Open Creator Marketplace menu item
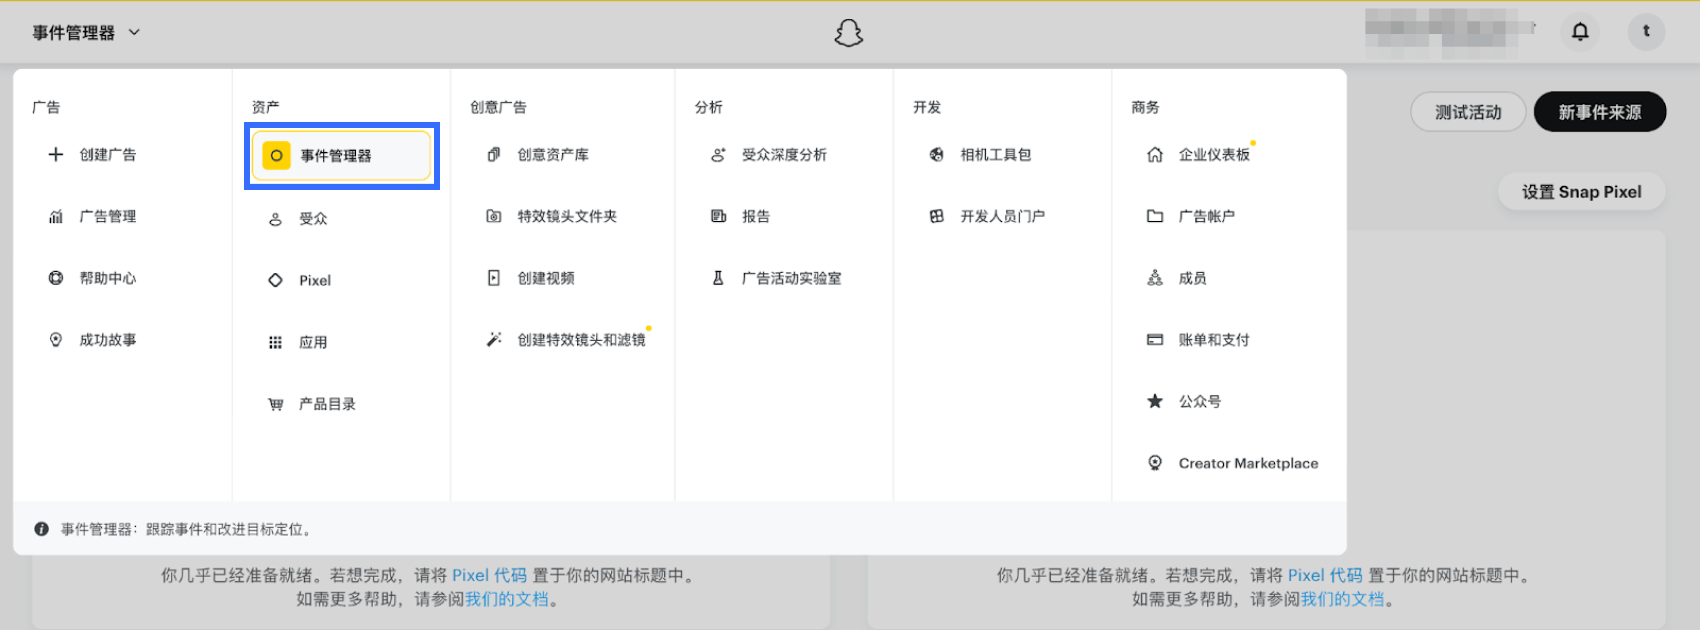Image resolution: width=1700 pixels, height=630 pixels. 1247,463
